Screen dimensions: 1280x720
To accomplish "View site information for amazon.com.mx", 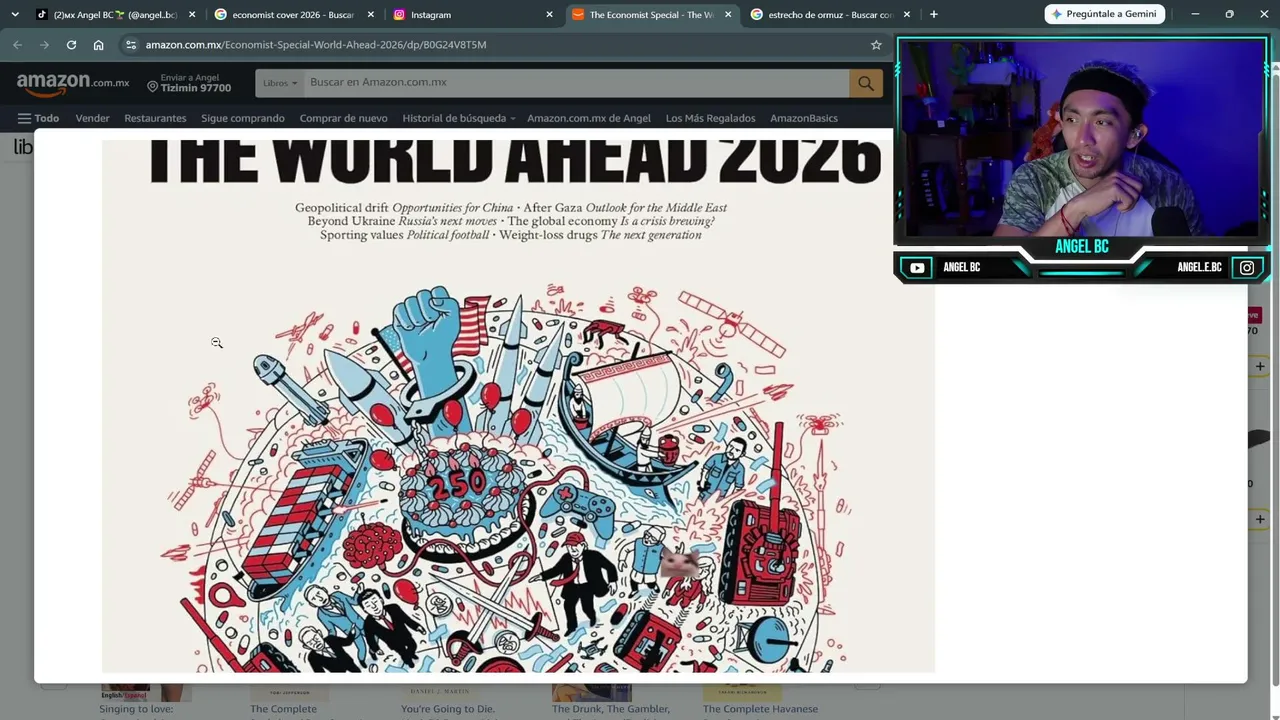I will (x=131, y=45).
